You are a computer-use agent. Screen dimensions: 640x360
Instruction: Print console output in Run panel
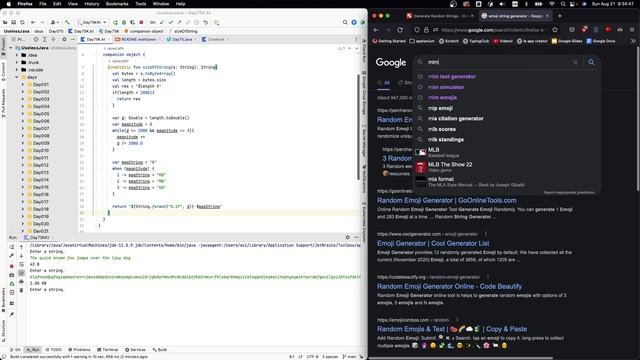[21, 282]
